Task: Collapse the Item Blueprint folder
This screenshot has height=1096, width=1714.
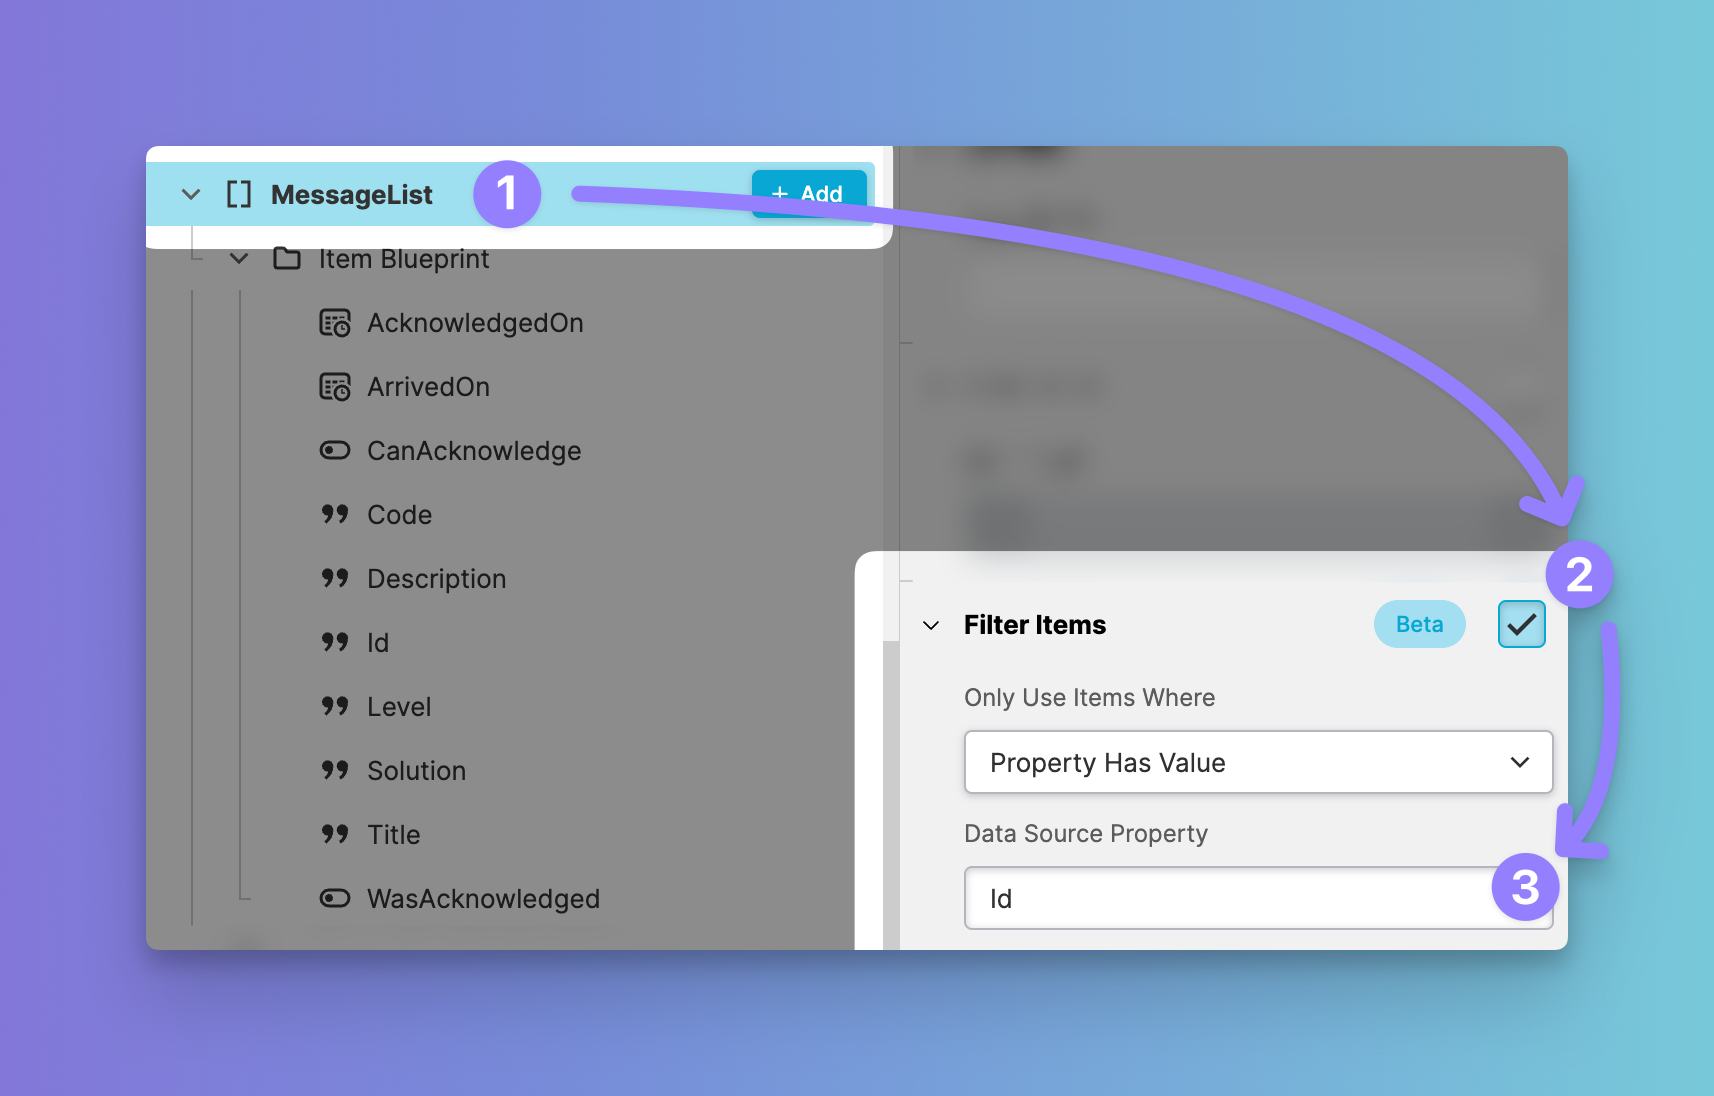Action: point(239,259)
